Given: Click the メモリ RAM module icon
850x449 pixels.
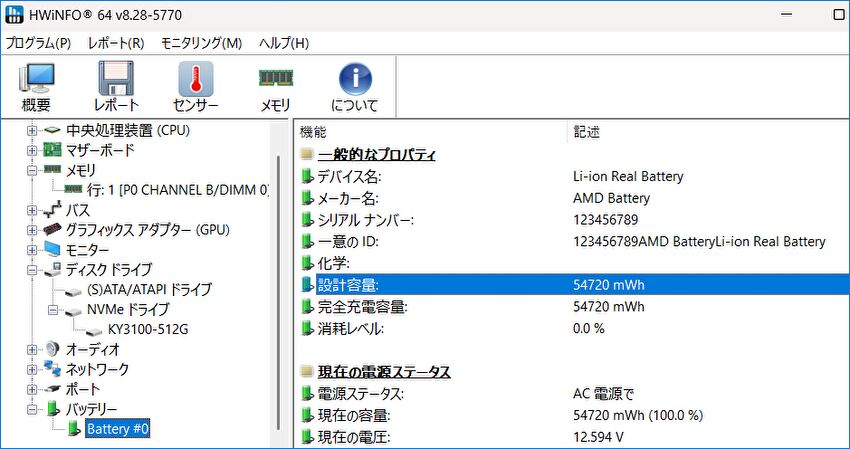Looking at the screenshot, I should [x=275, y=86].
